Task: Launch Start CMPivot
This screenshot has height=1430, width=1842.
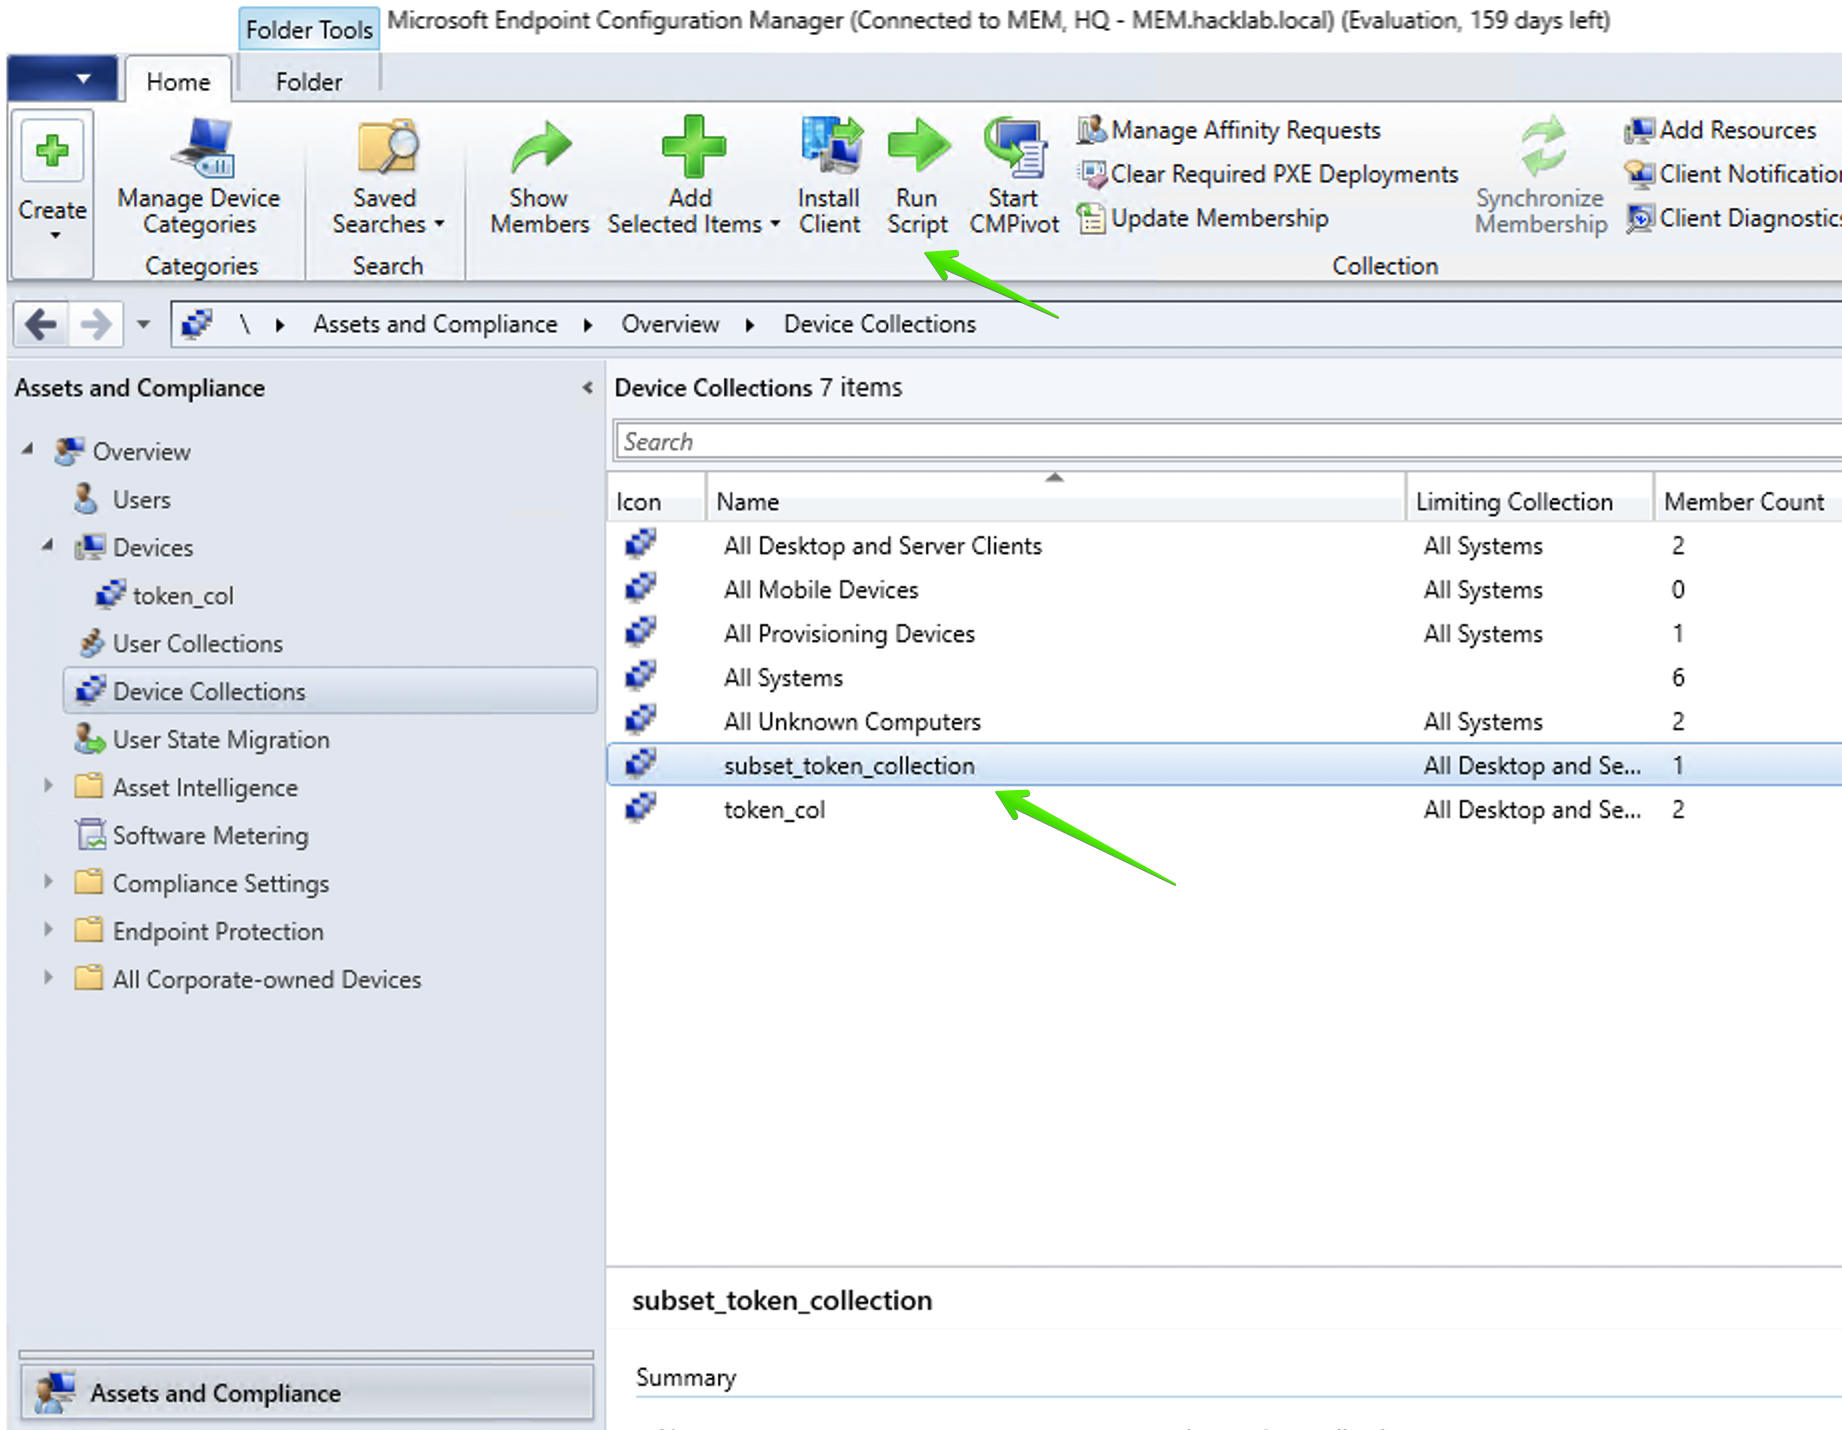Action: point(1014,178)
